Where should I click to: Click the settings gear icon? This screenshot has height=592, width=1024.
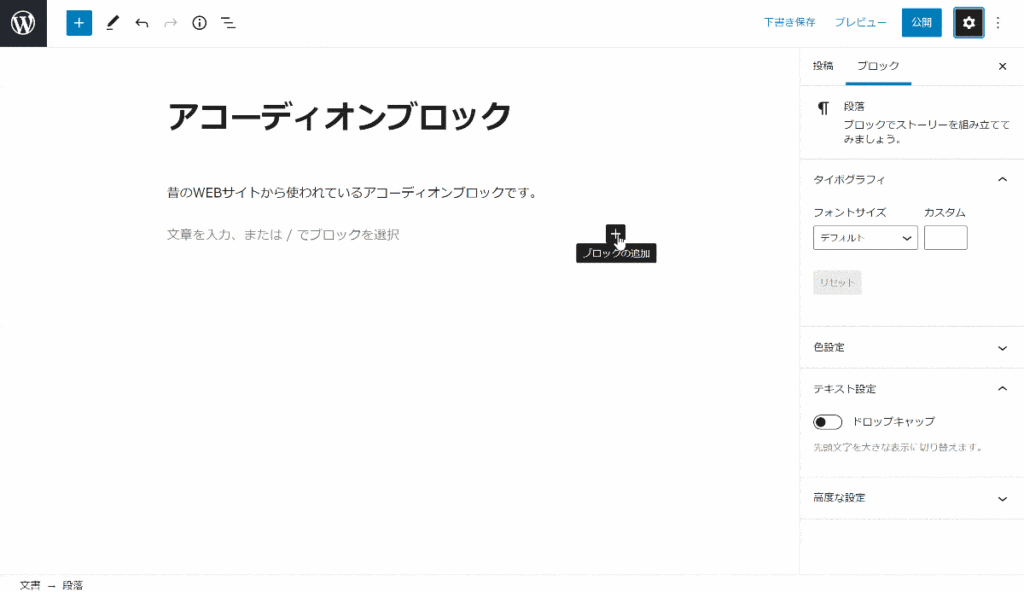(x=967, y=22)
